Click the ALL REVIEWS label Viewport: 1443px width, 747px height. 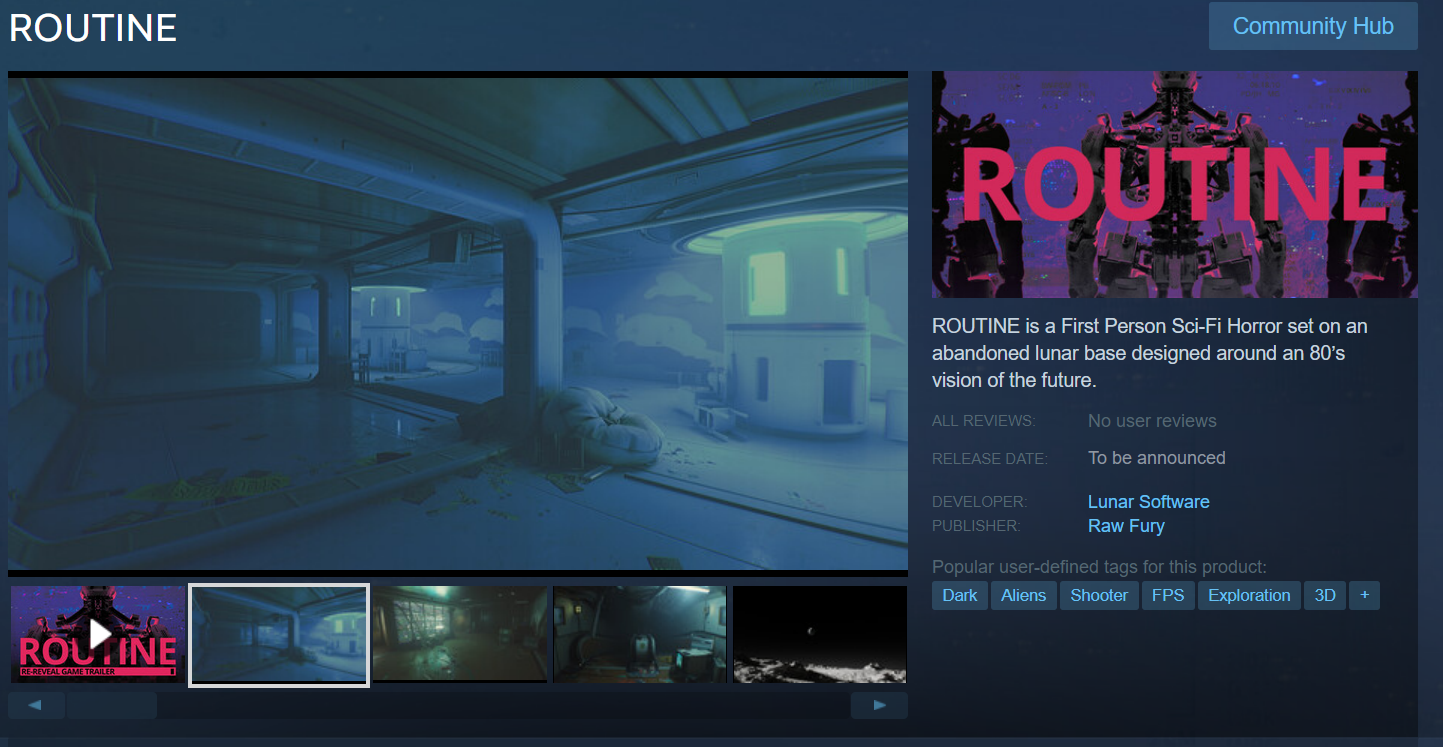983,421
